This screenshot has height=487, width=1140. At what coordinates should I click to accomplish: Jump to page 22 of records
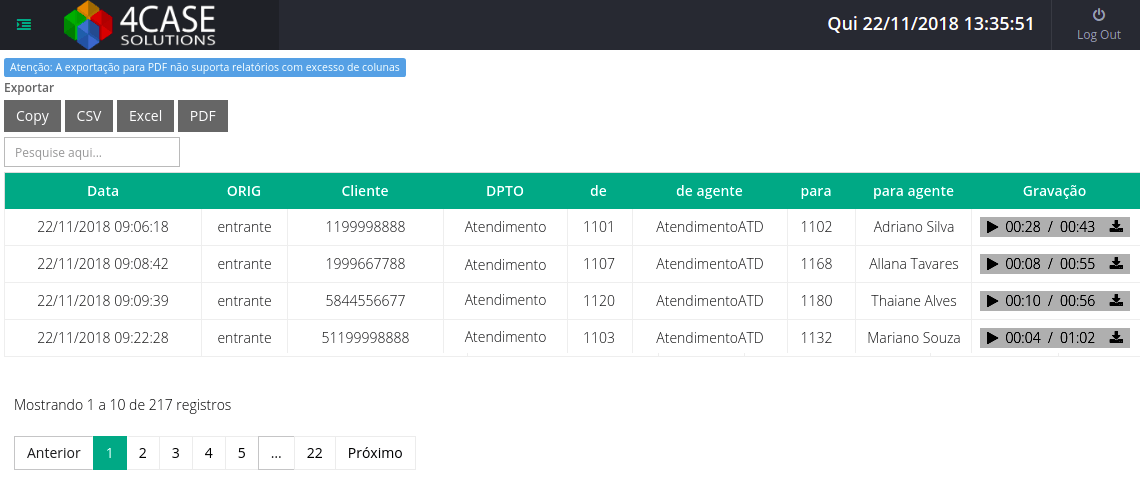pyautogui.click(x=314, y=453)
